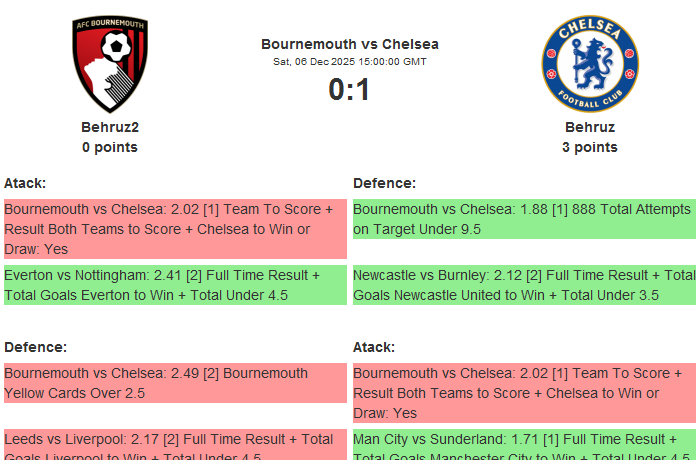Click red Team To Score bet under left Atack
The image size is (700, 460).
(x=175, y=229)
